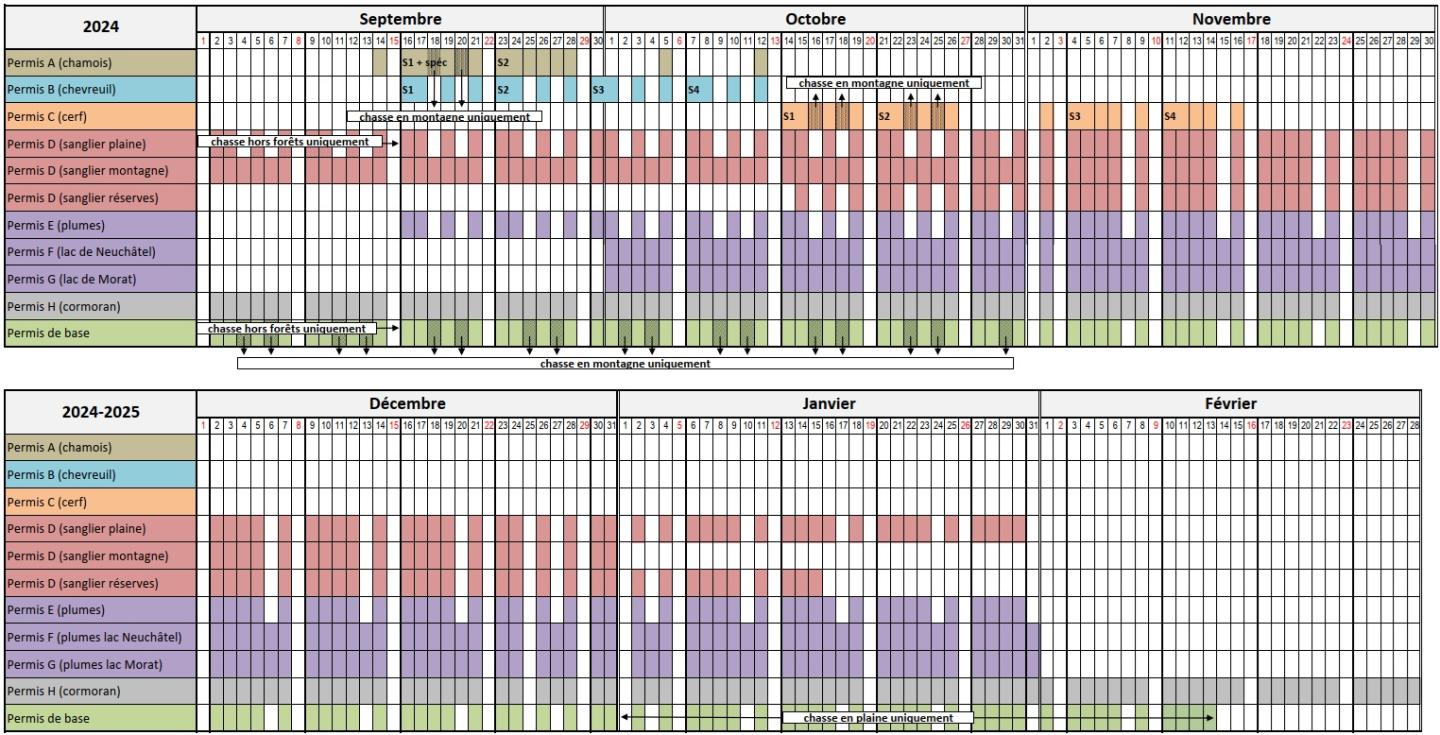1440x735 pixels.
Task: Click Permis G (plumes lac Morat) row label
Action: tap(99, 664)
